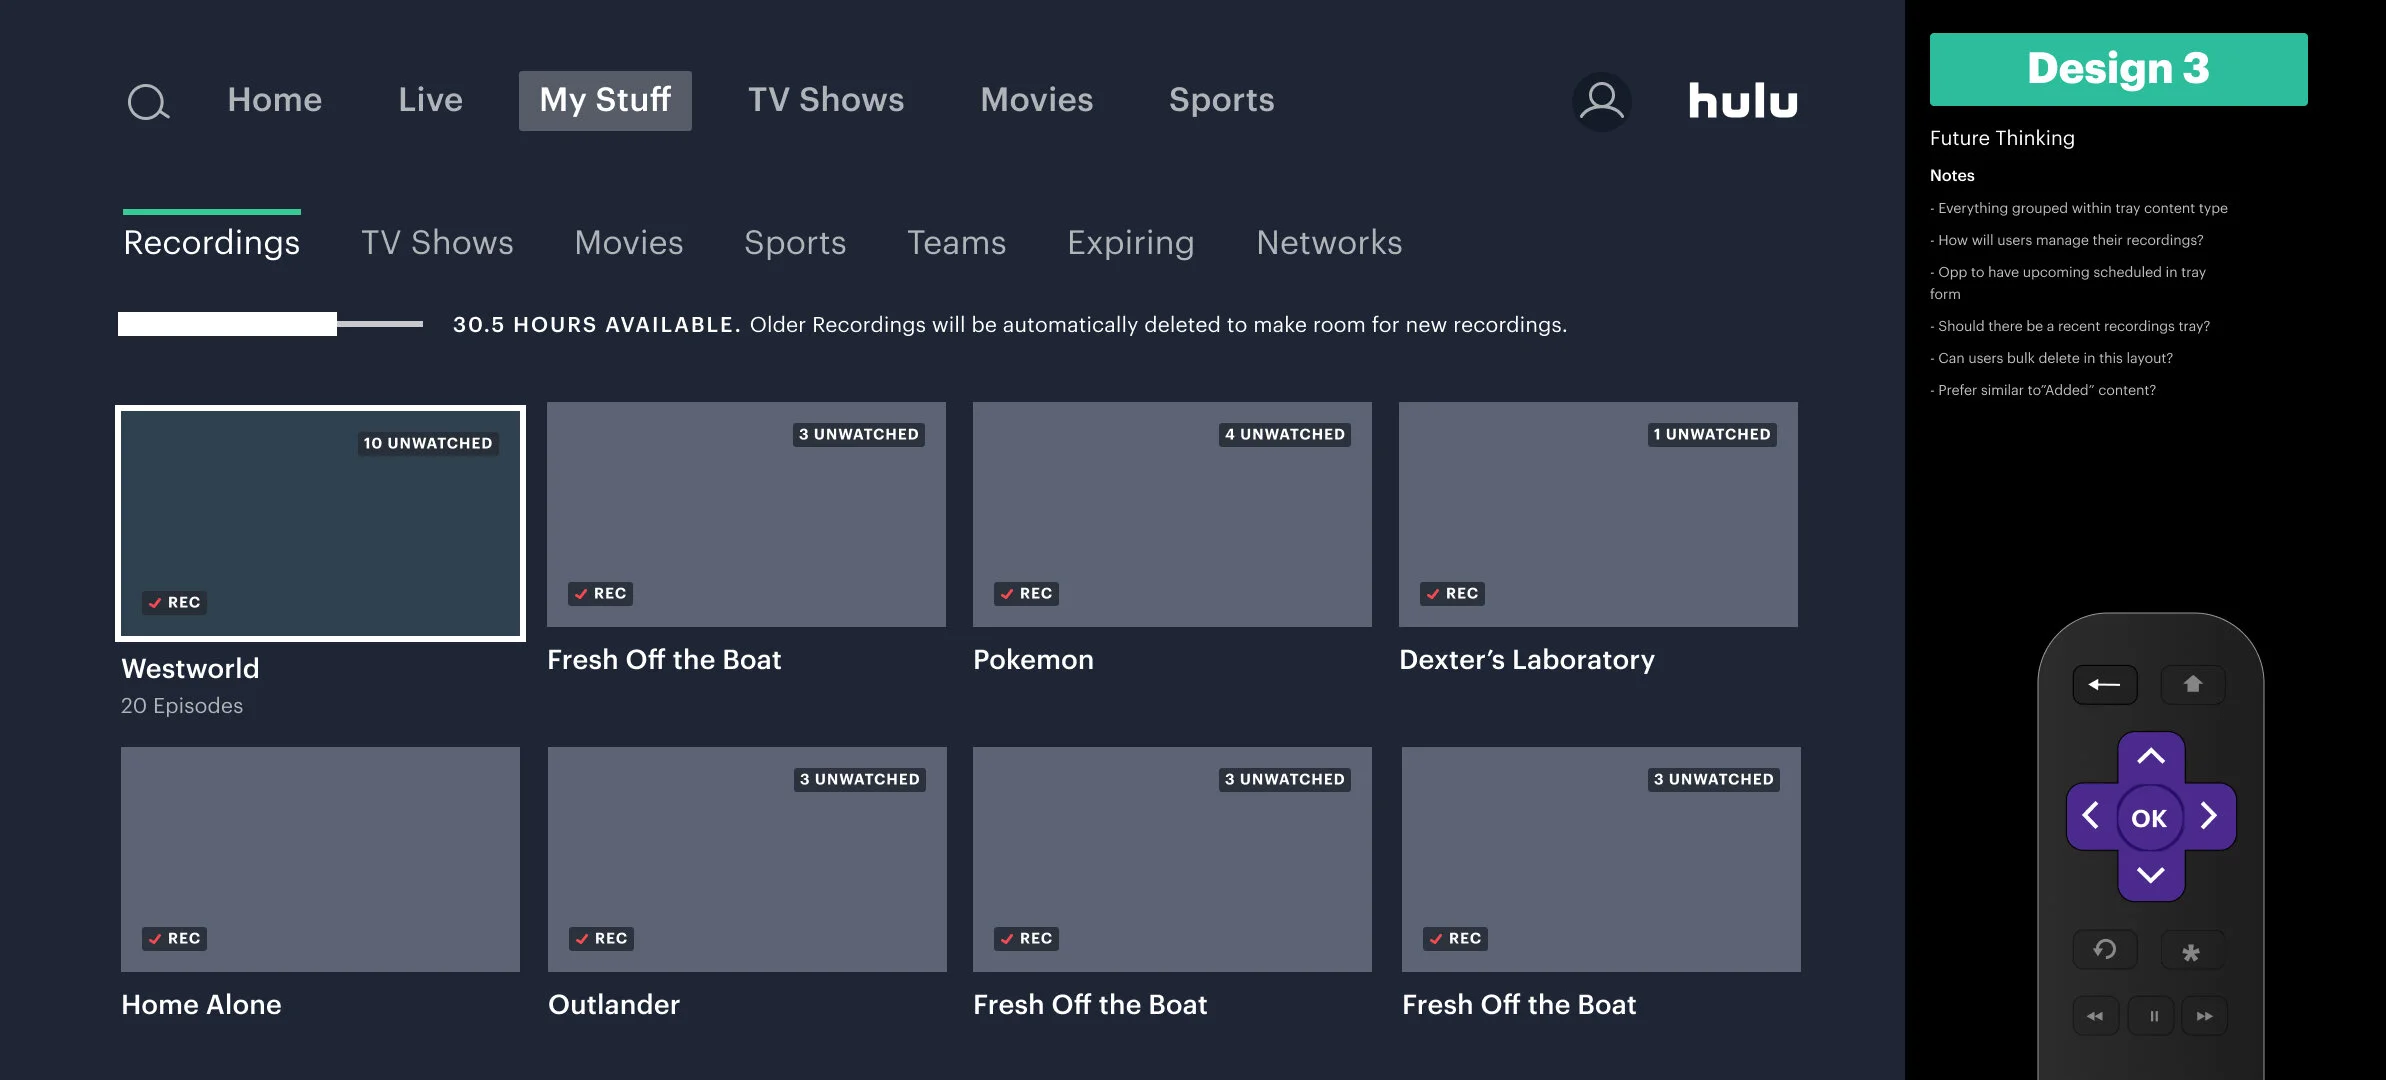Select the Dexter's Laboratory thumbnail

coord(1597,514)
